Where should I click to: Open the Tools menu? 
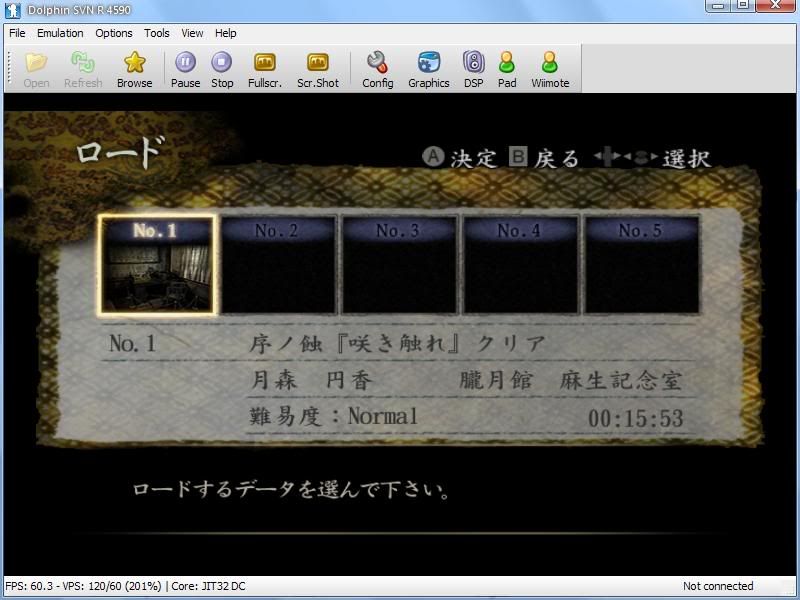click(x=157, y=33)
